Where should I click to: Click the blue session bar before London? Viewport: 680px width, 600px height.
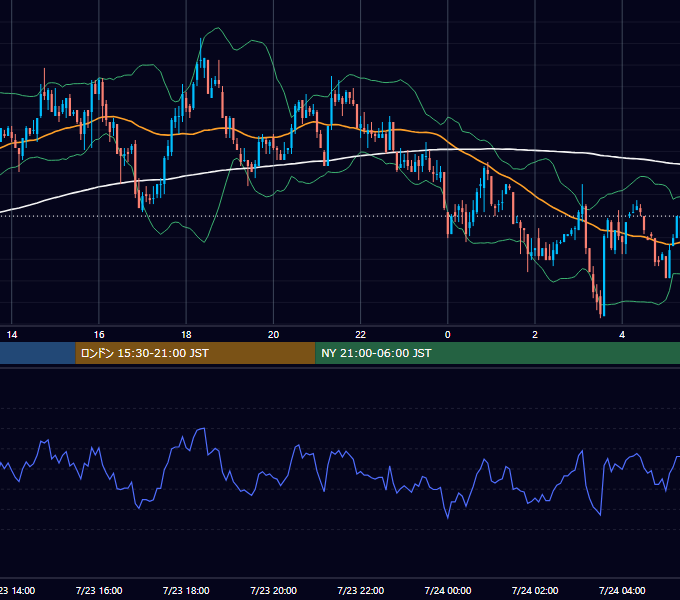[38, 353]
